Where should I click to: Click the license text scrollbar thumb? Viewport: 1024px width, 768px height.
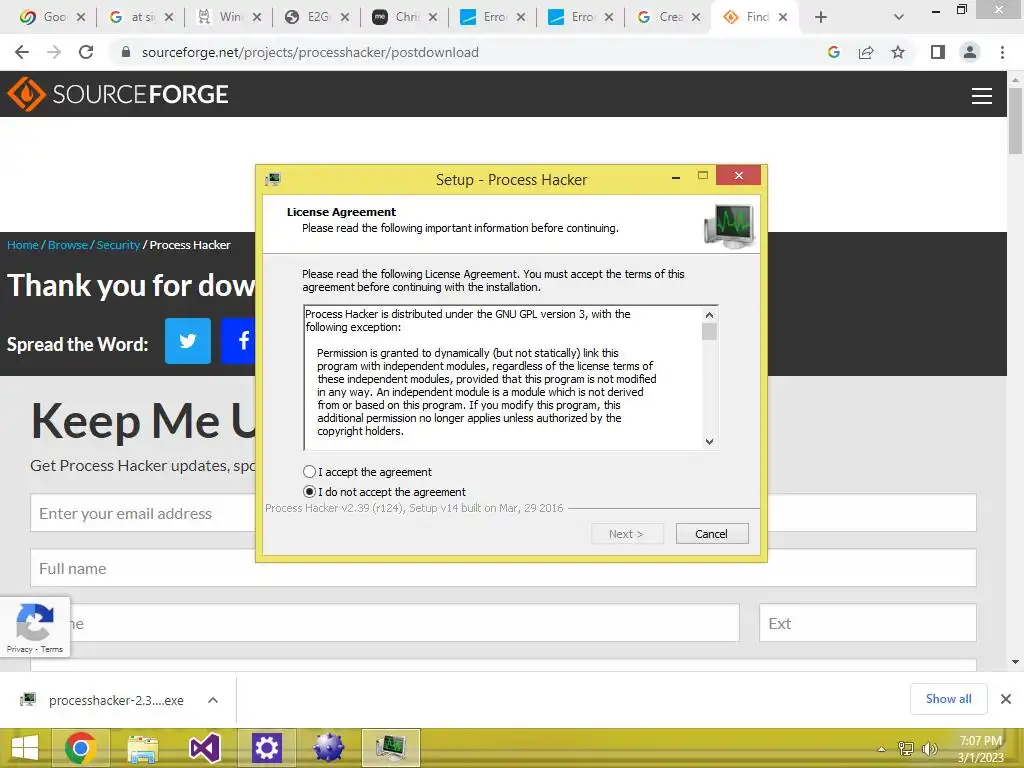709,332
